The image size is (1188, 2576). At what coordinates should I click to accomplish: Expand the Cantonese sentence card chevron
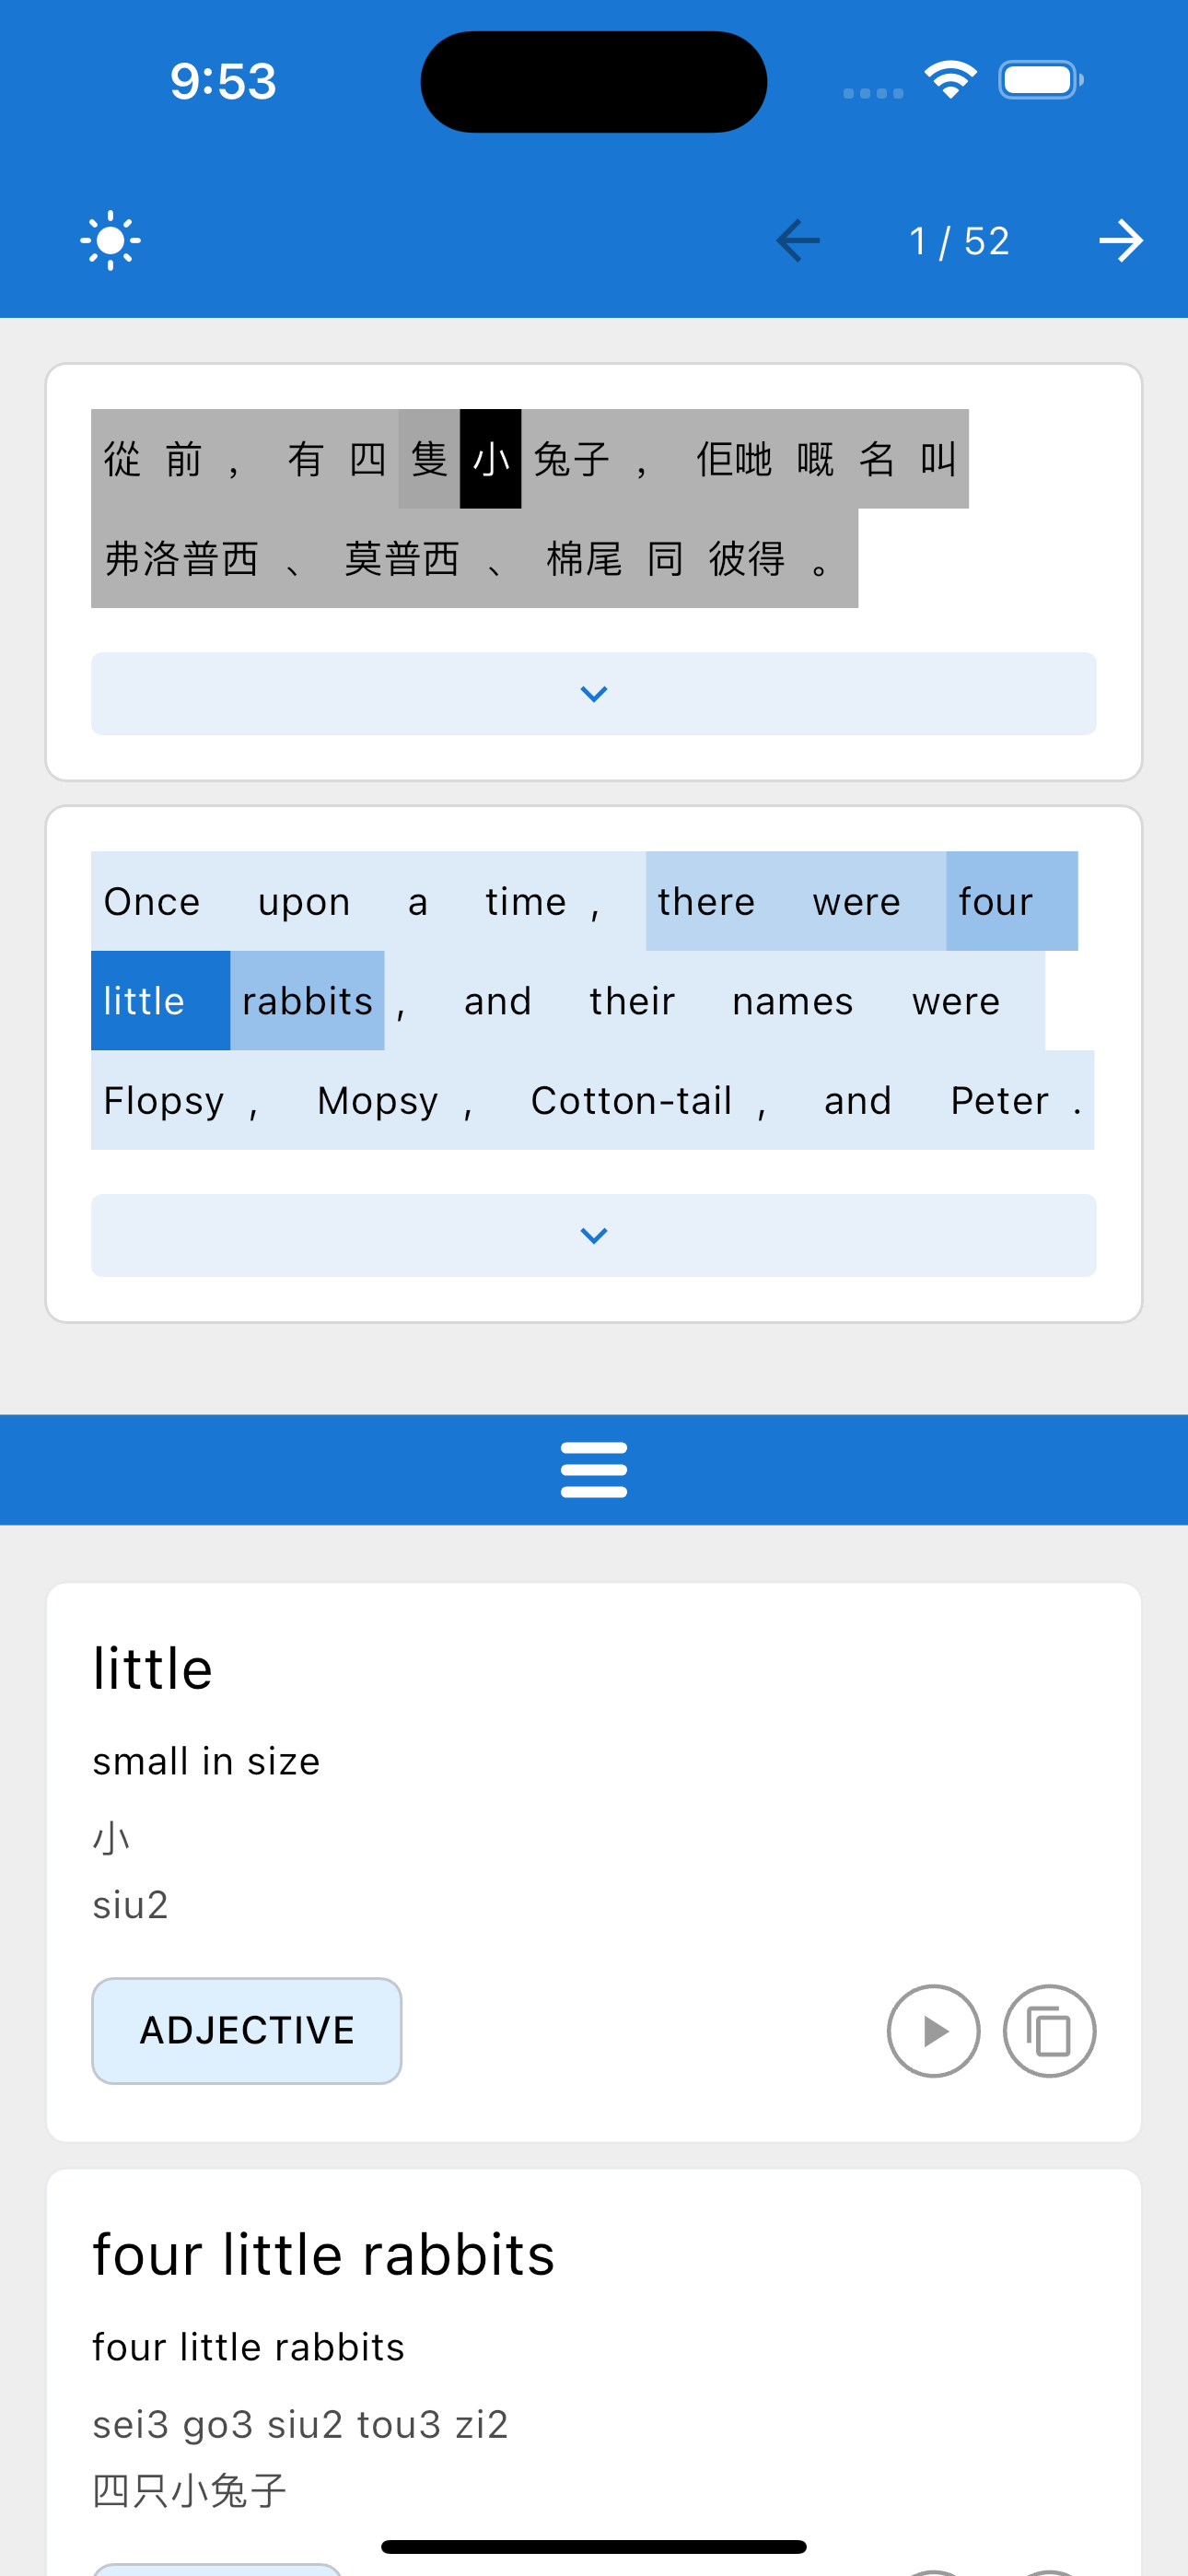[594, 694]
